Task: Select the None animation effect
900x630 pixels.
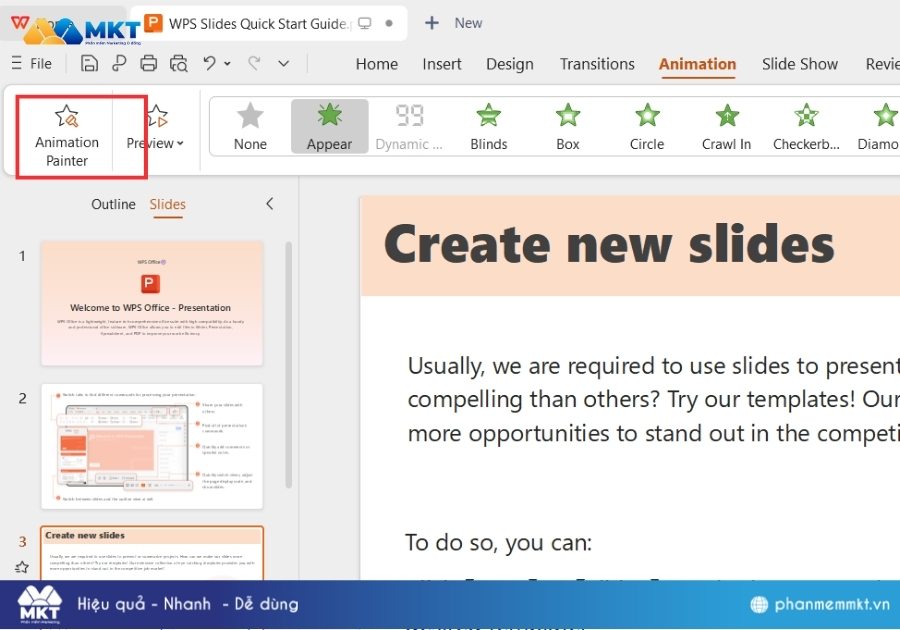Action: 250,126
